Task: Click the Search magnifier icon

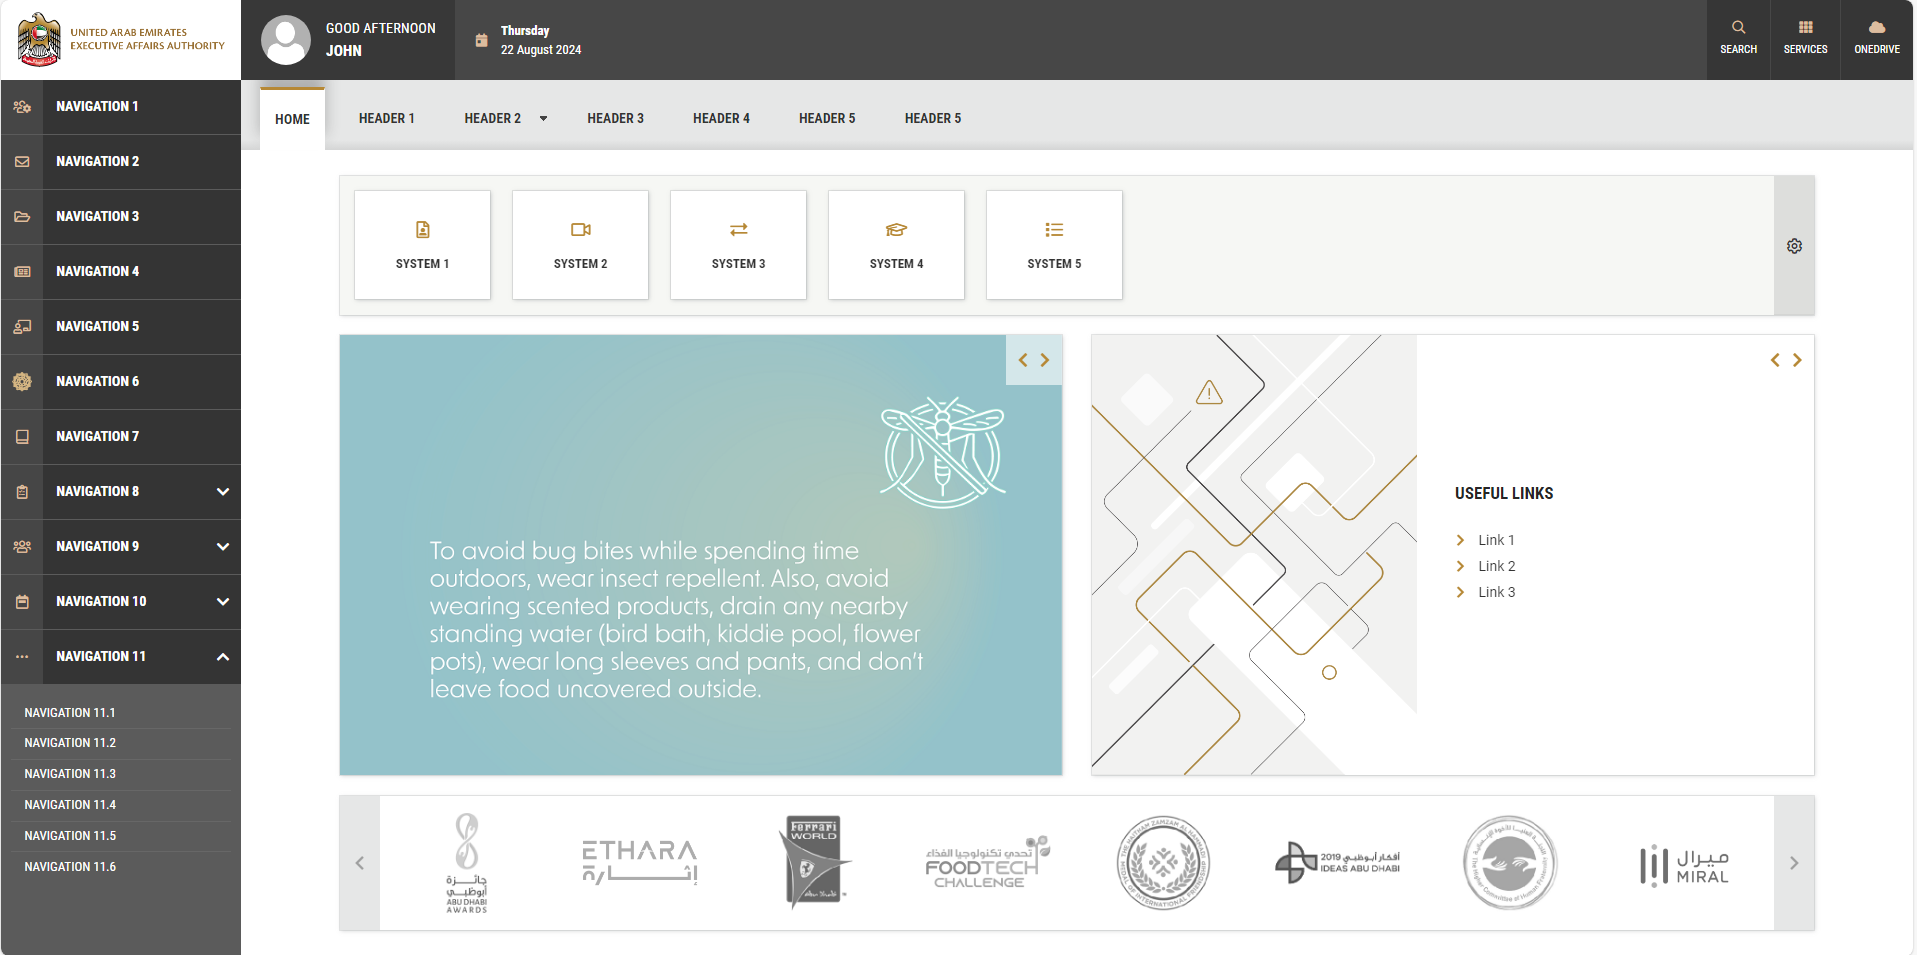Action: point(1738,28)
